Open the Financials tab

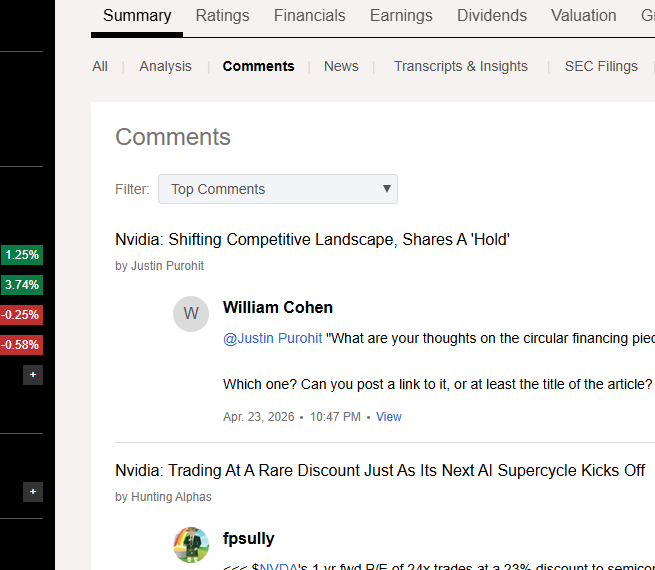[310, 16]
